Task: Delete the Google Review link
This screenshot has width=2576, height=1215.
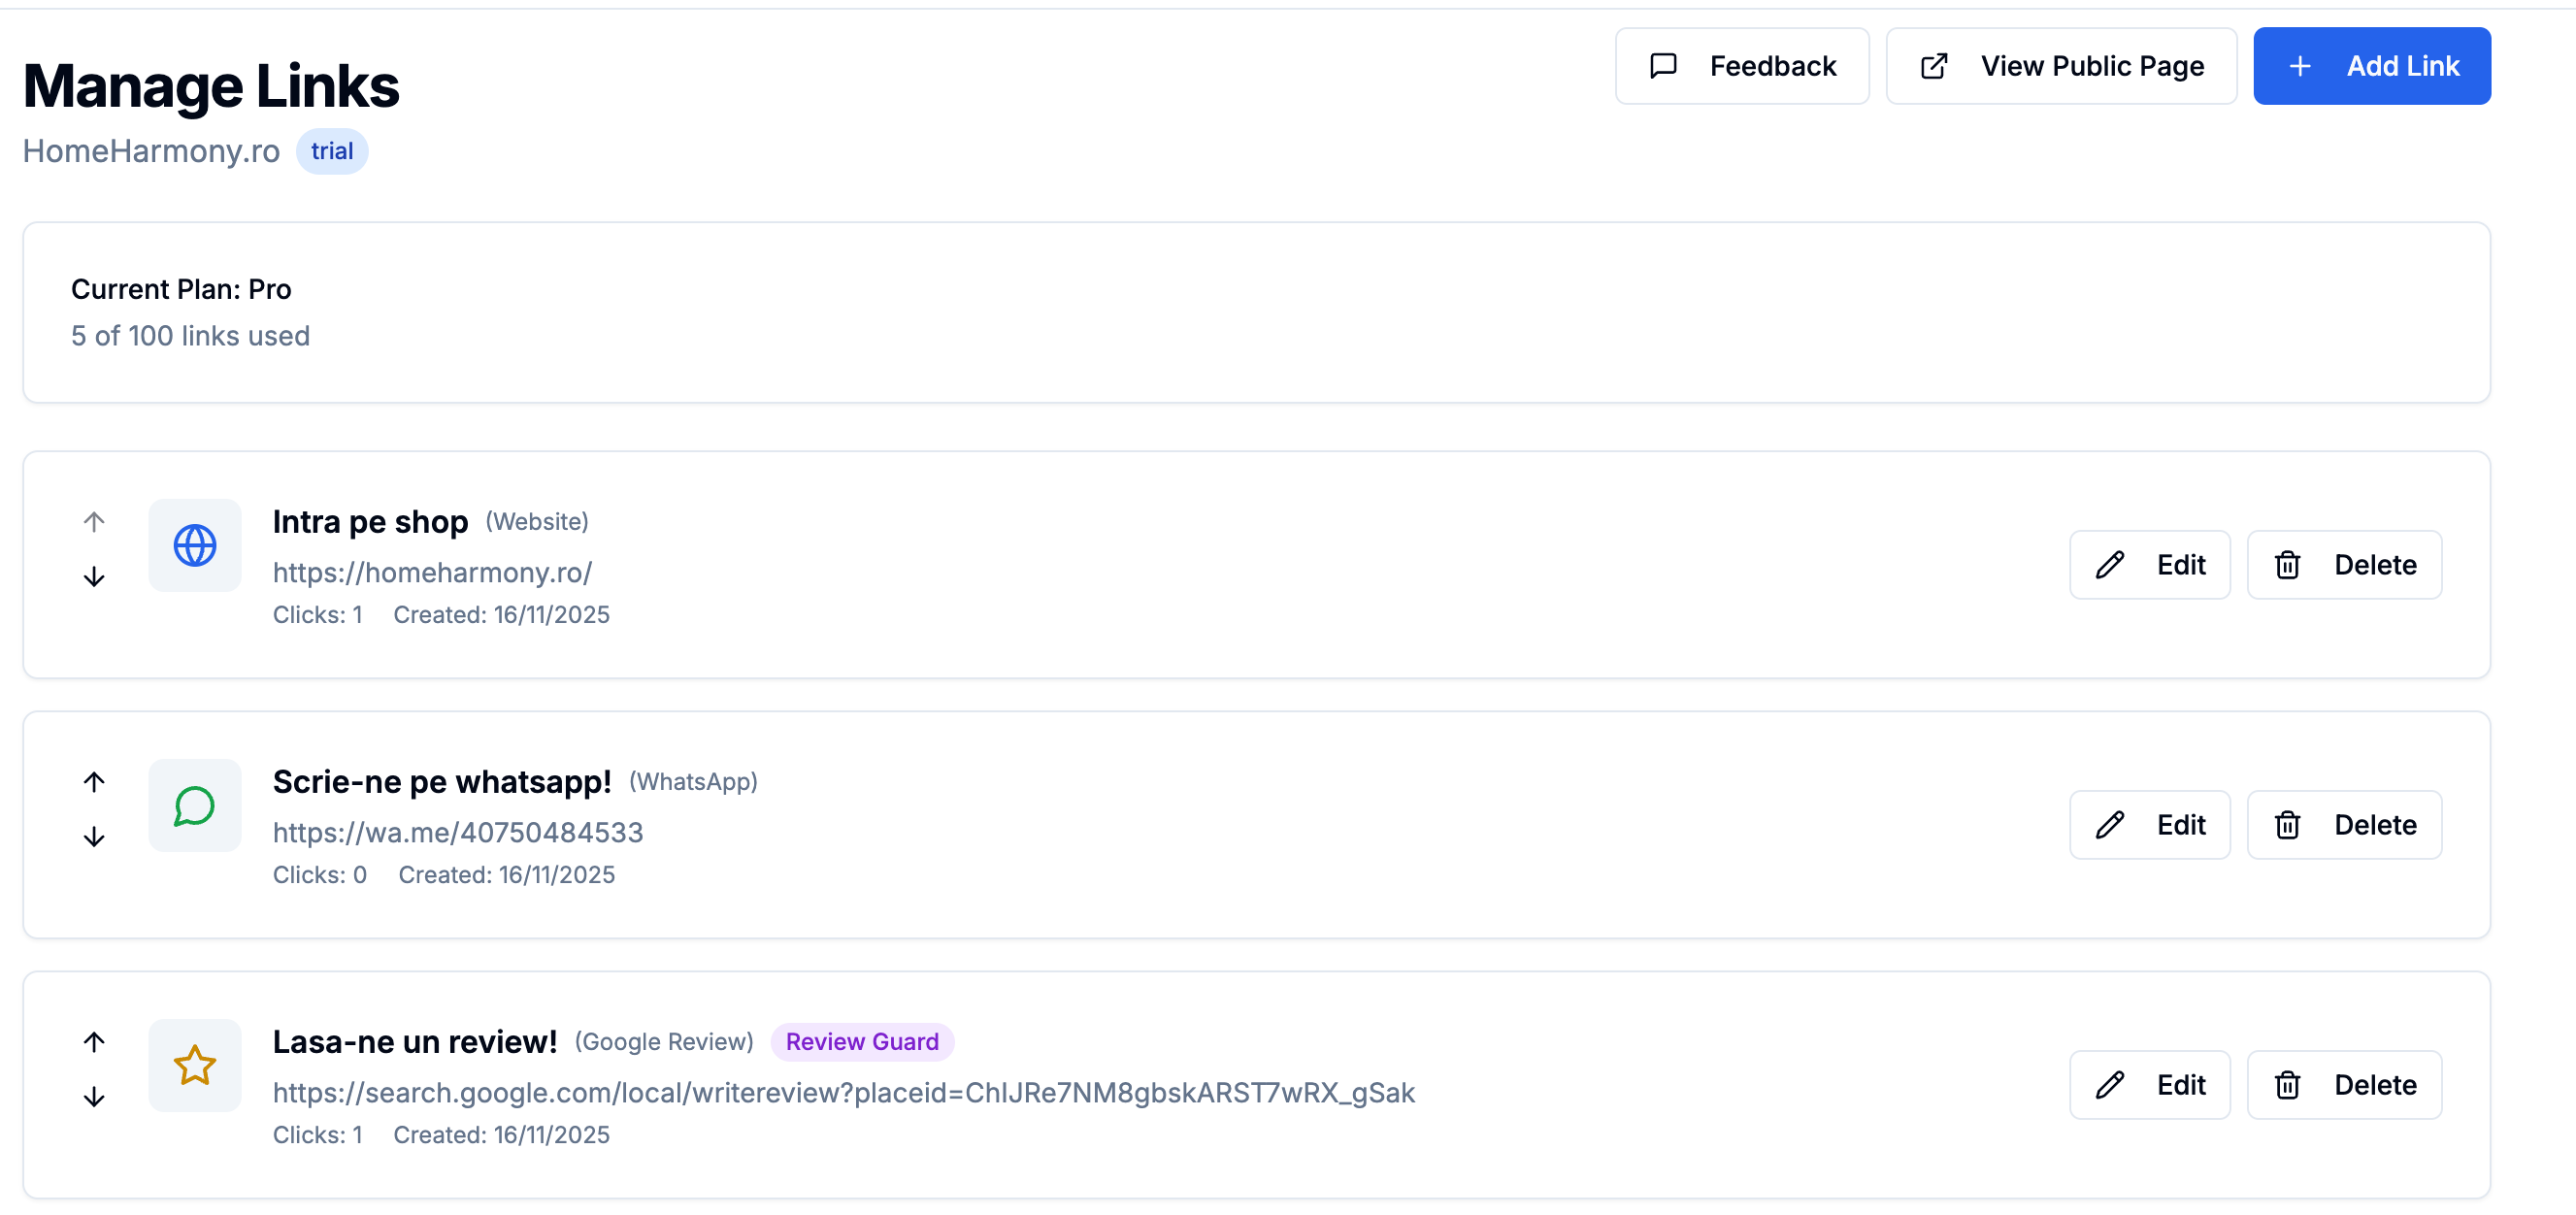Action: click(x=2343, y=1085)
